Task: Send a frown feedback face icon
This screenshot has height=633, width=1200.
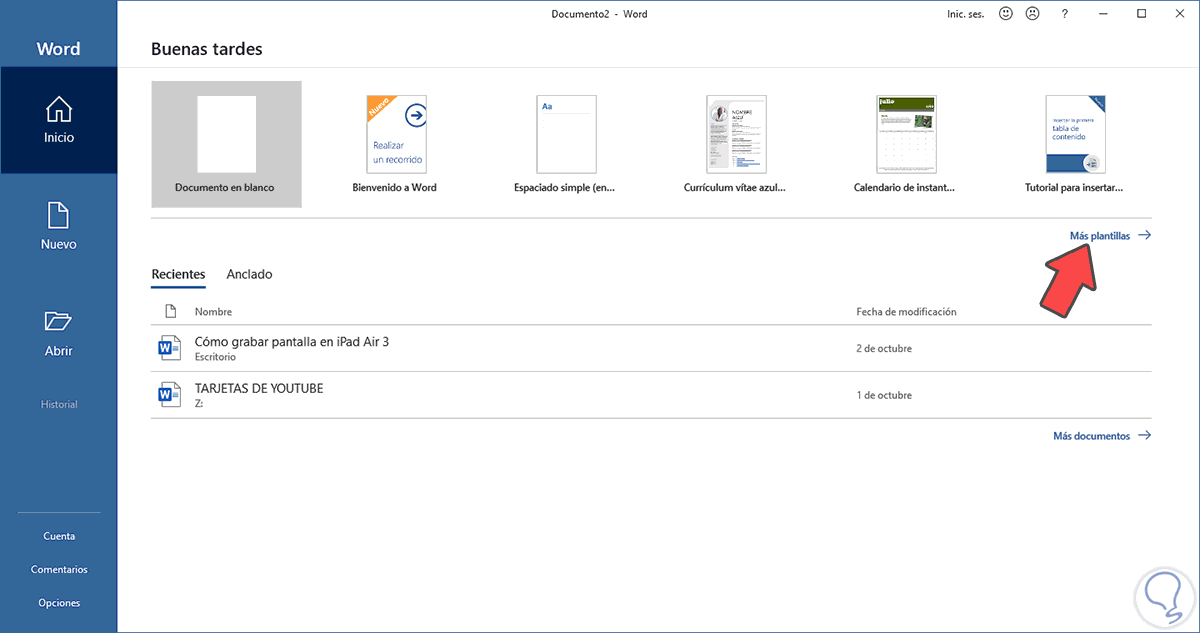Action: pyautogui.click(x=1032, y=14)
